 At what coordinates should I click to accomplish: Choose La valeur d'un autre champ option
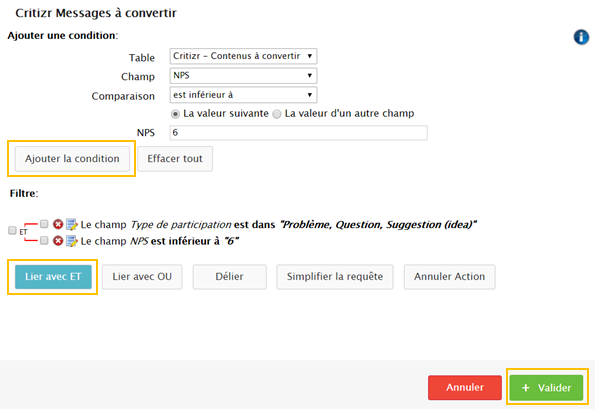pos(277,114)
